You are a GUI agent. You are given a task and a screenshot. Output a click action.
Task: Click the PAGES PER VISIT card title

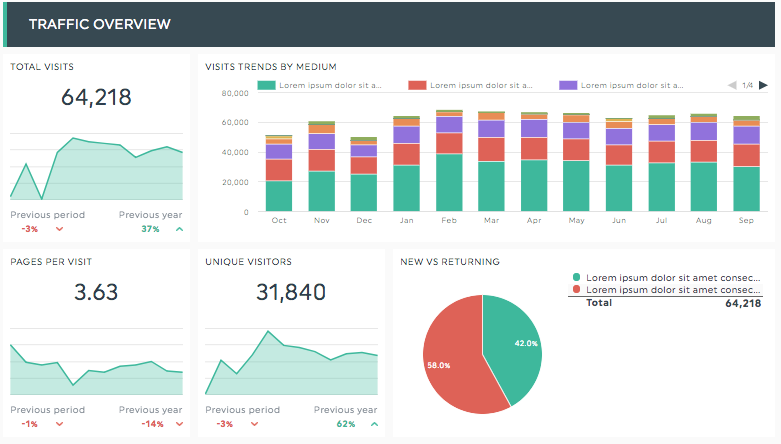(x=51, y=262)
